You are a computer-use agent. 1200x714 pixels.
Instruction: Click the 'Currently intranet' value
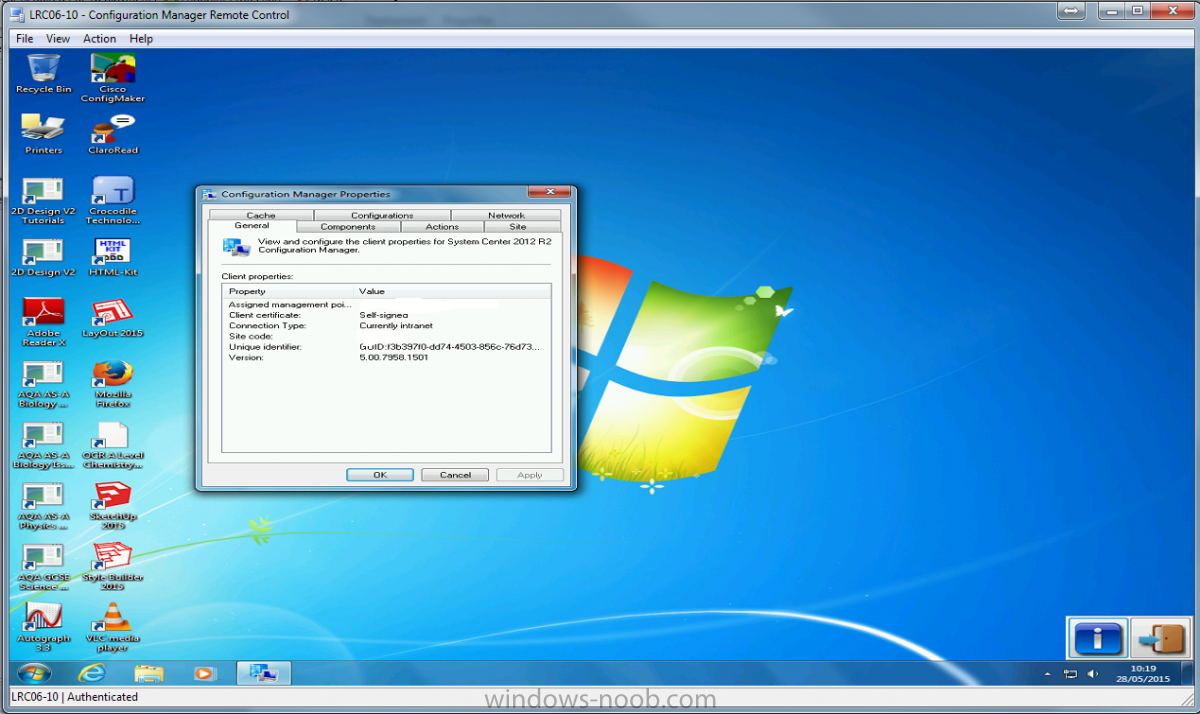point(396,325)
